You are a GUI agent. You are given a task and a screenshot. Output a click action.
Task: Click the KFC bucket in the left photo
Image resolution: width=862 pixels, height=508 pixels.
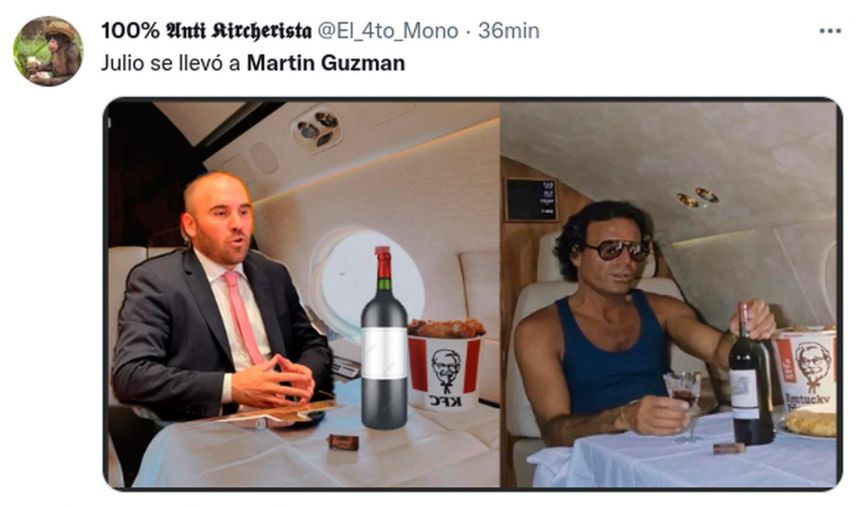coord(446,366)
